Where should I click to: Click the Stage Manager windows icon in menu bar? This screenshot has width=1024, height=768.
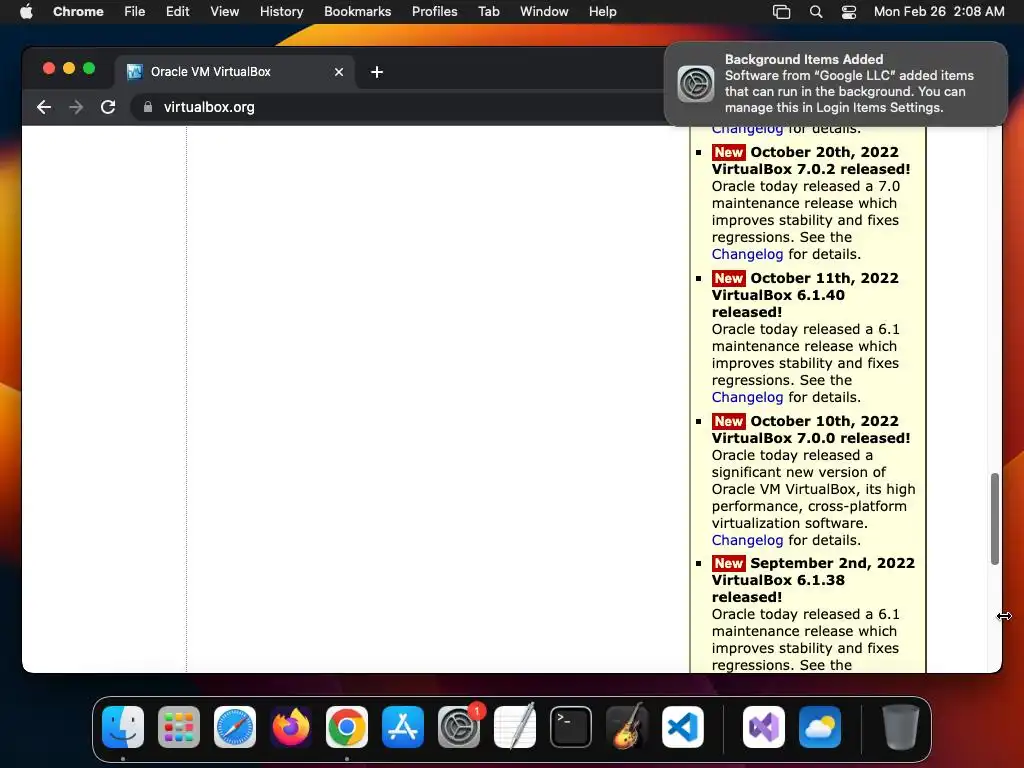[x=781, y=11]
